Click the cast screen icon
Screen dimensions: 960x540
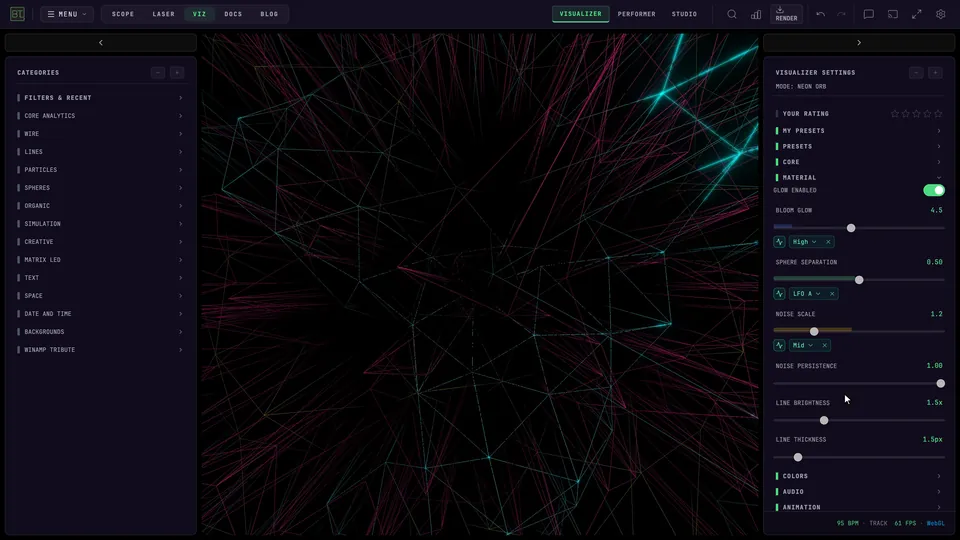tap(893, 14)
